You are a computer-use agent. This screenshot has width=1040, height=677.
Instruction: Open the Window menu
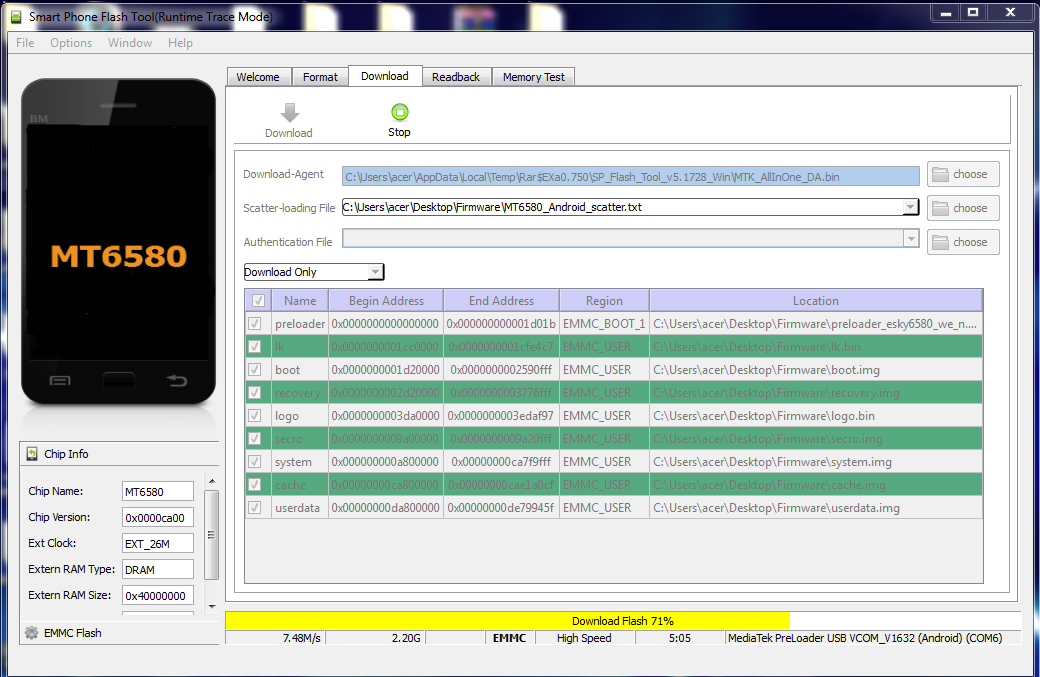130,42
